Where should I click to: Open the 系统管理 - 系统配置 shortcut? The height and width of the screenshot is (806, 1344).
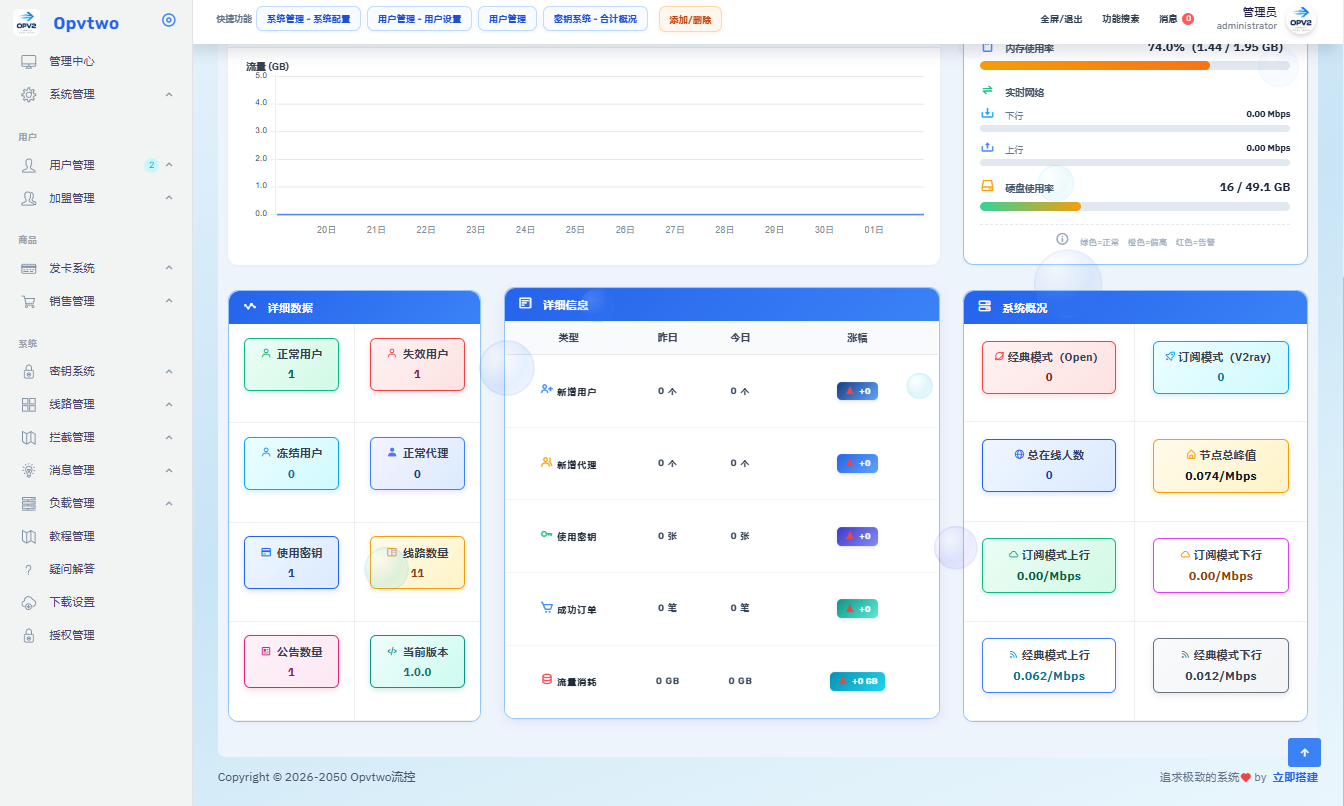click(x=309, y=19)
